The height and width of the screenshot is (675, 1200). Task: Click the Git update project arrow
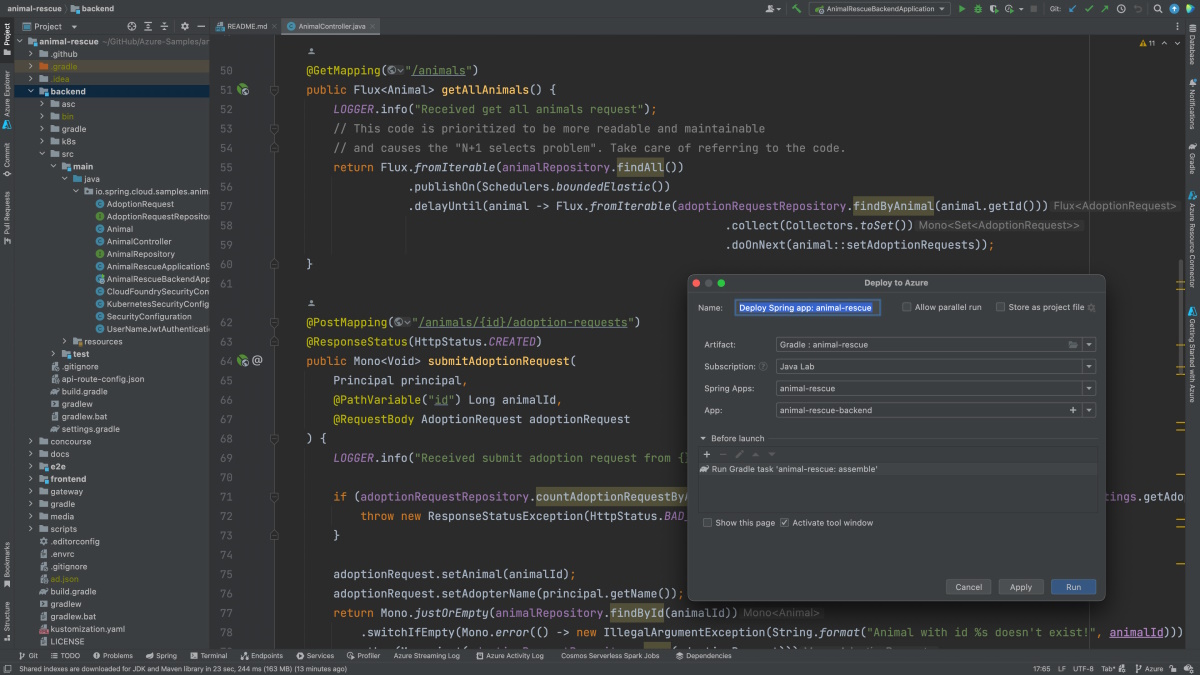(x=1073, y=9)
